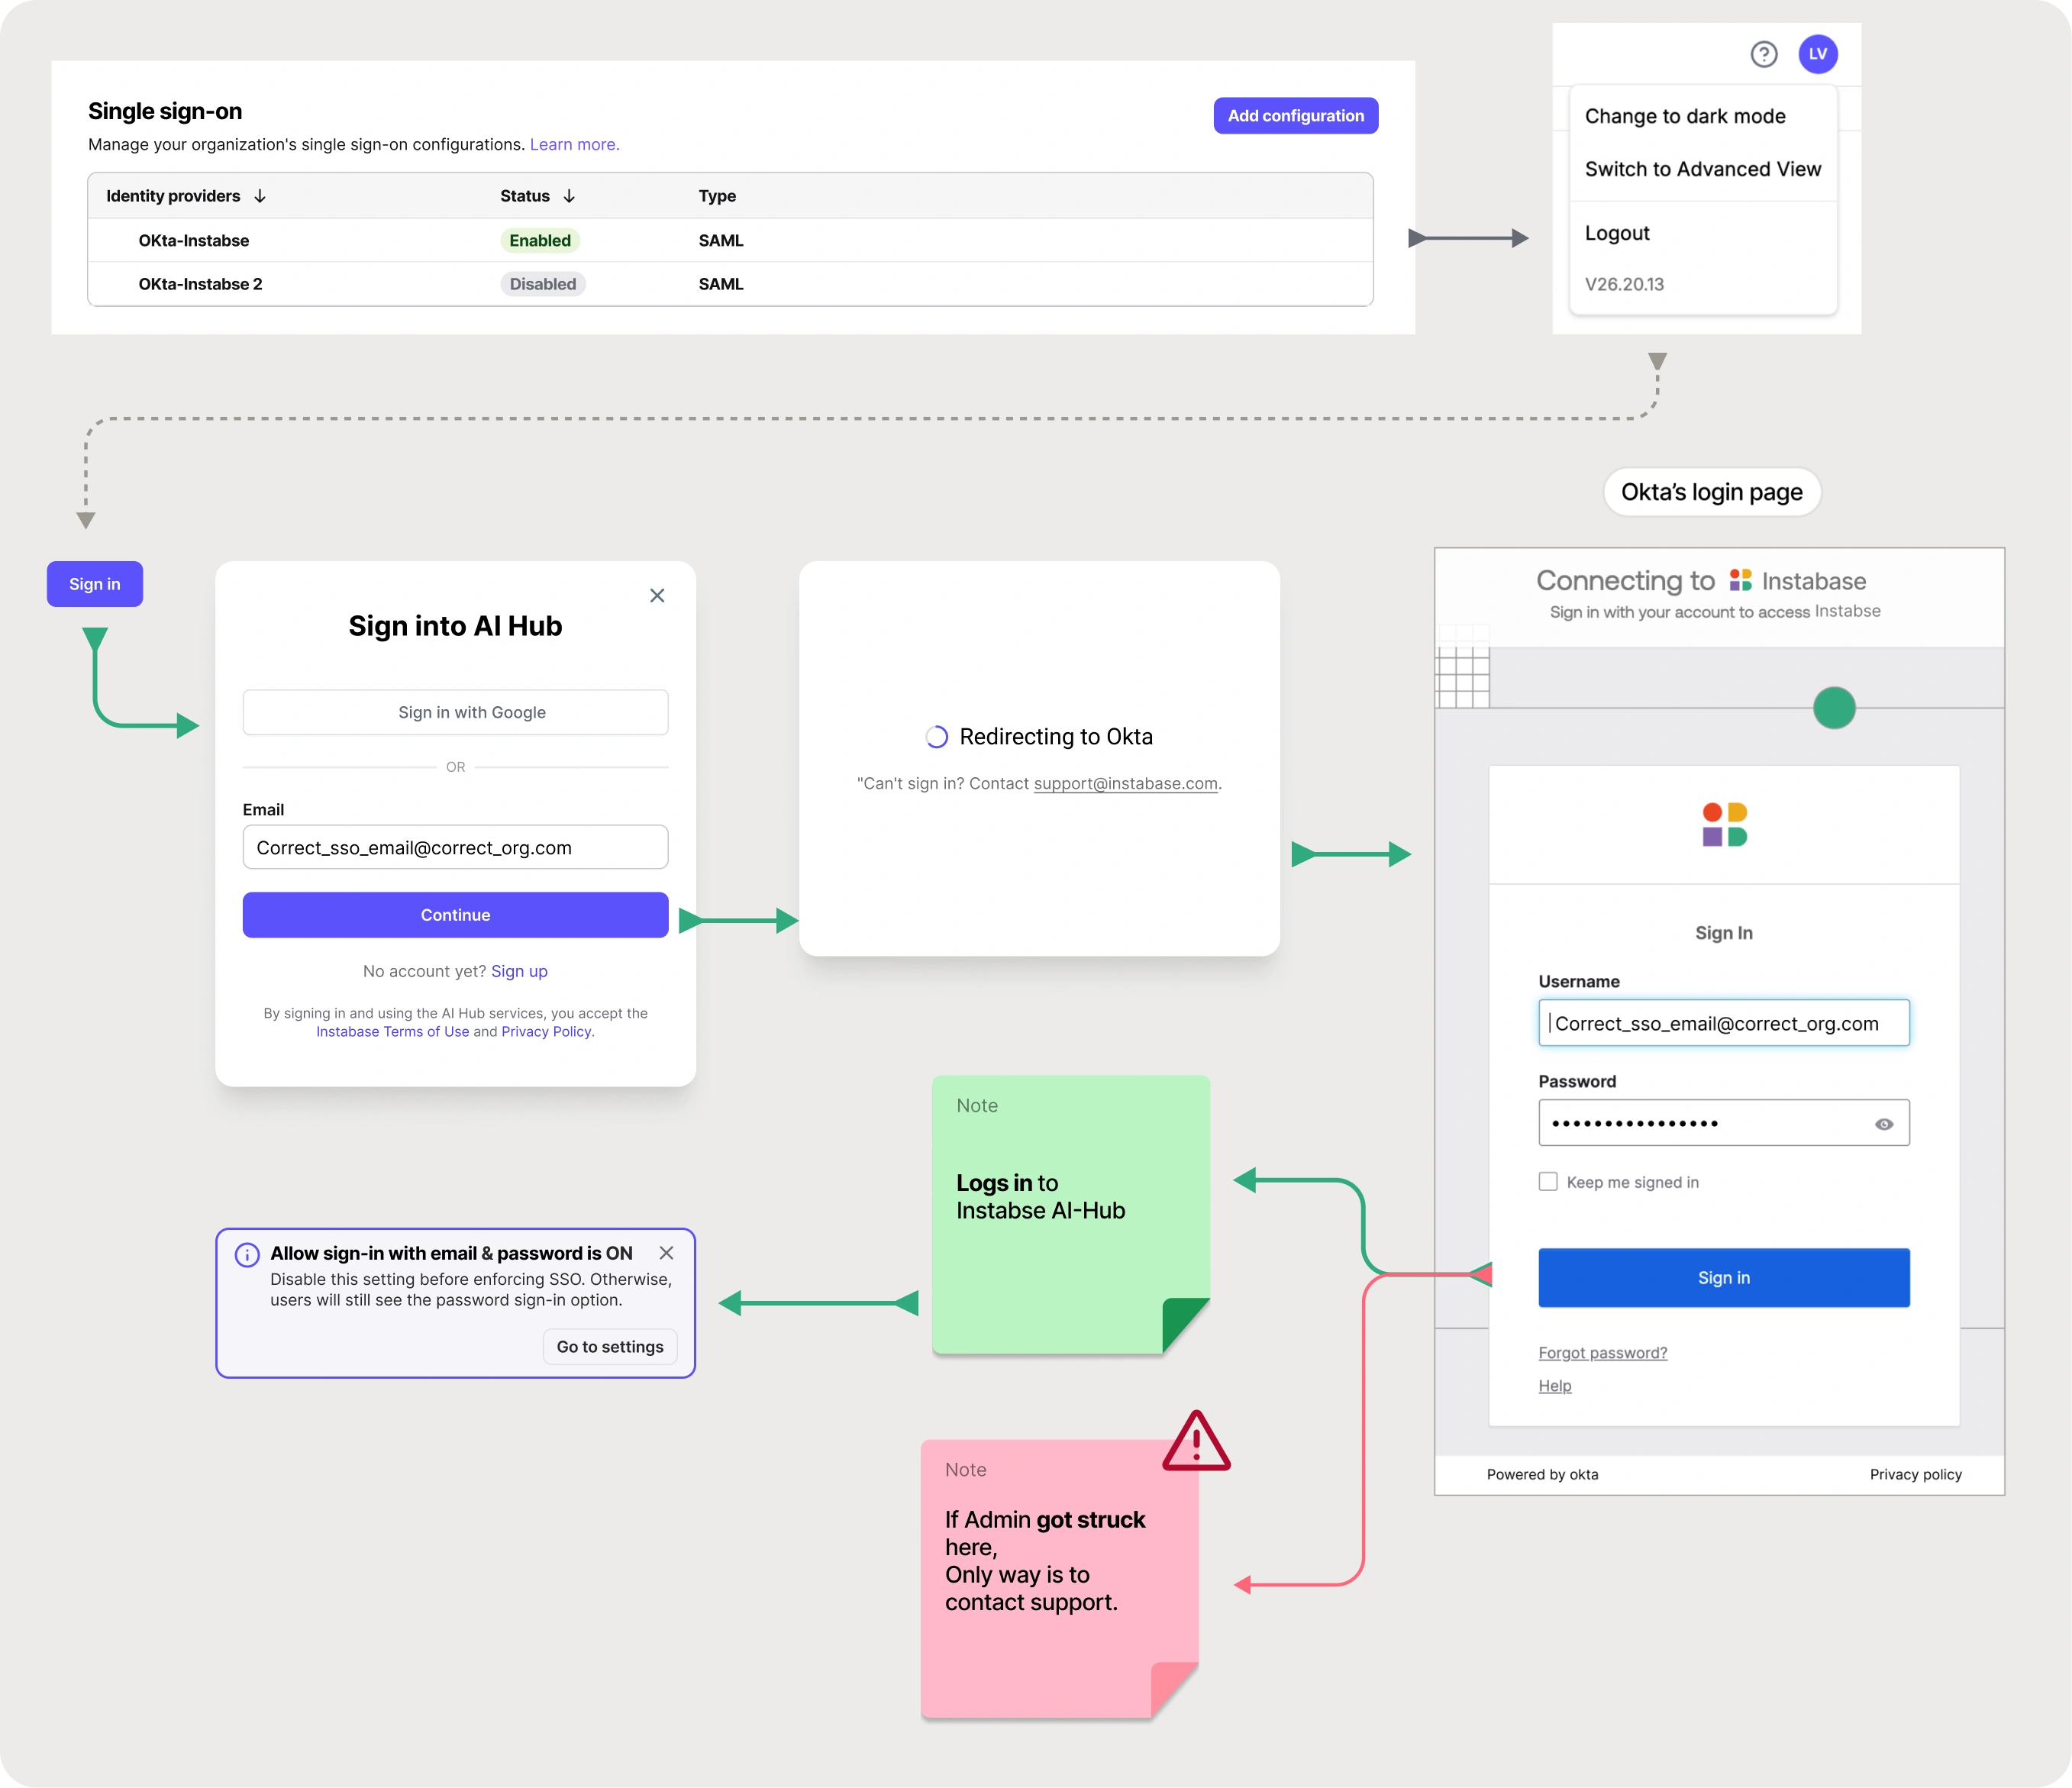Tick the Keep me signed in checkbox
Screen dimensions: 2072x1788
(1548, 1182)
